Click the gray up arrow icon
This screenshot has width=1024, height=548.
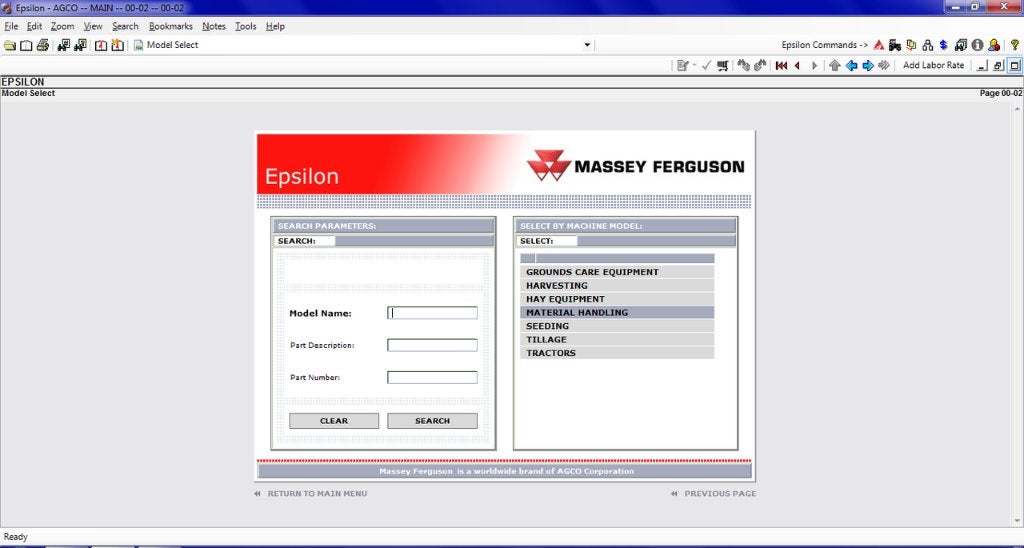835,65
